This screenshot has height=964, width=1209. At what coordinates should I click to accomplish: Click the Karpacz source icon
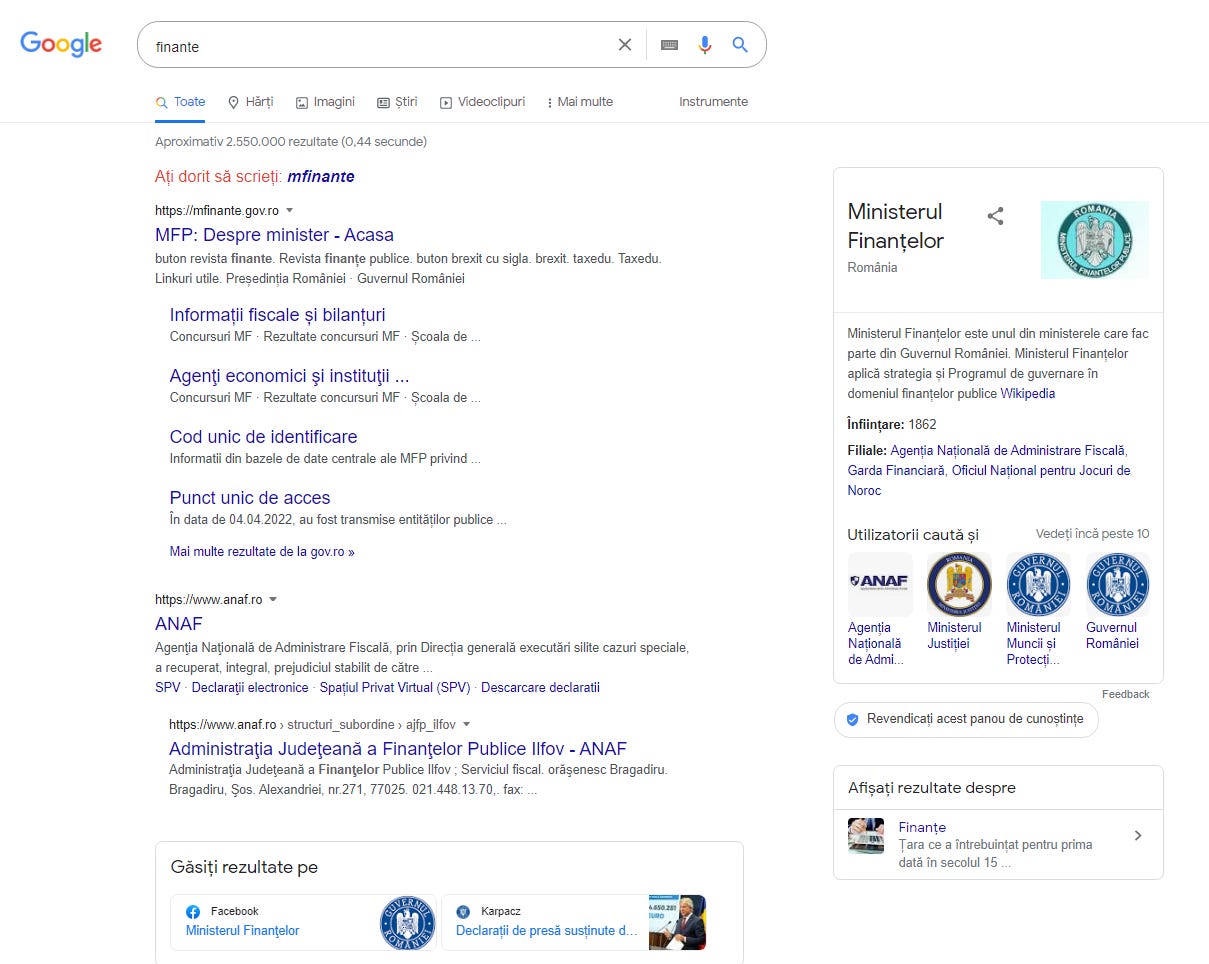coord(463,912)
